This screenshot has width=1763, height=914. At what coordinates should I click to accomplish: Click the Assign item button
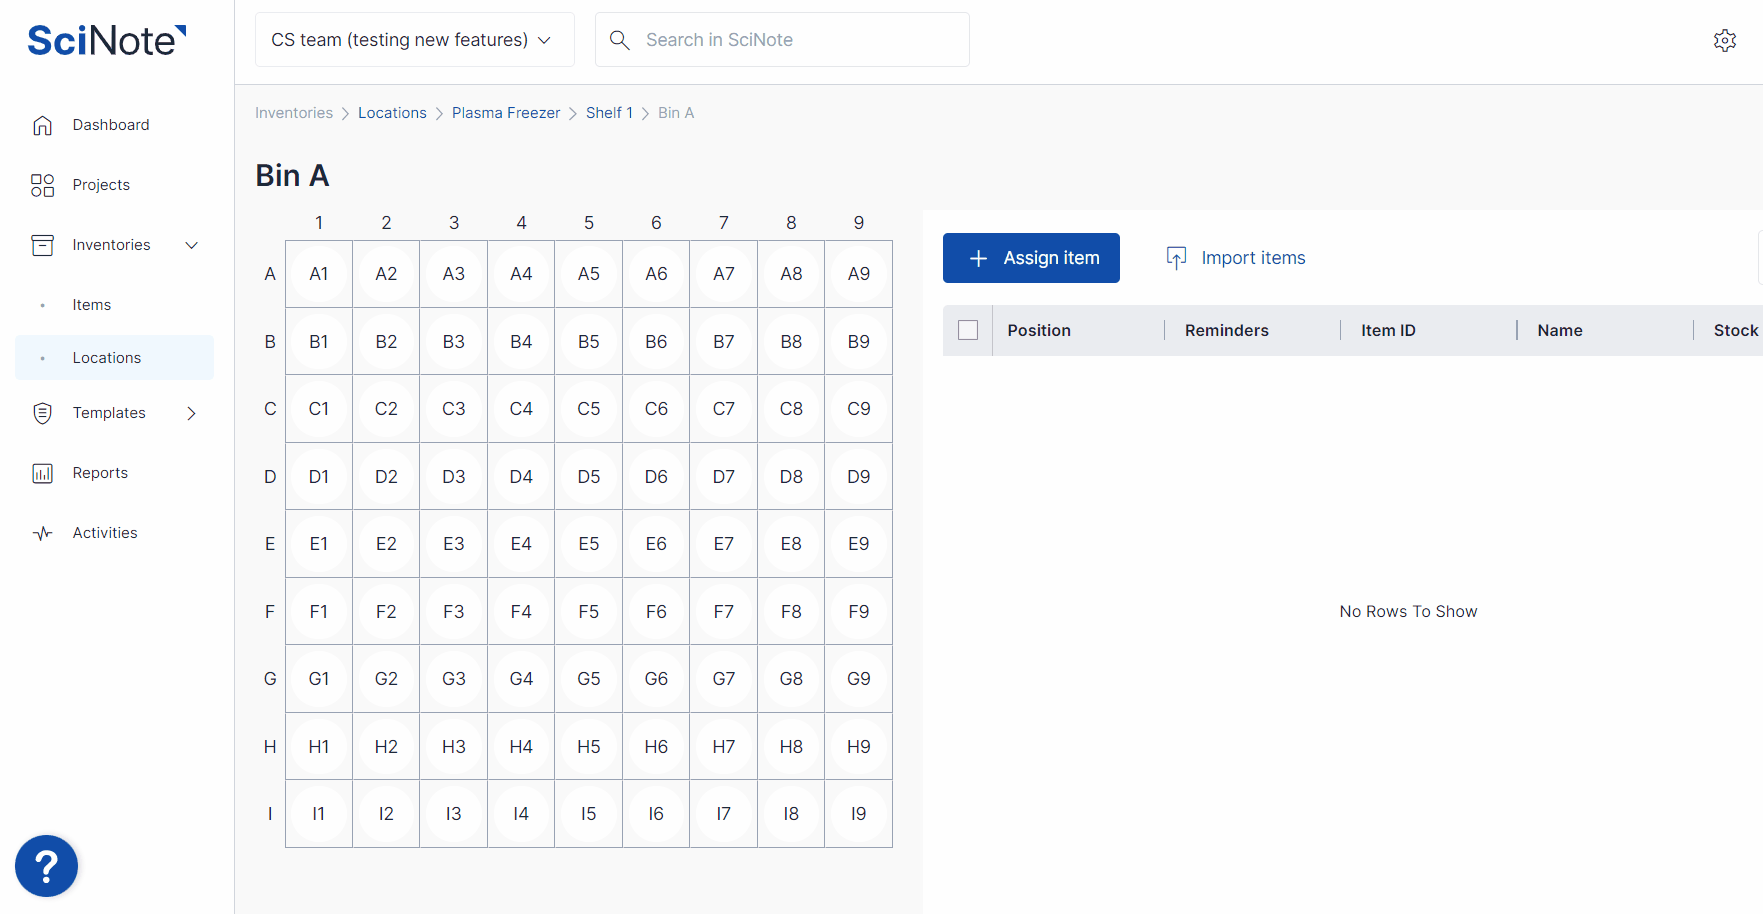pyautogui.click(x=1030, y=258)
